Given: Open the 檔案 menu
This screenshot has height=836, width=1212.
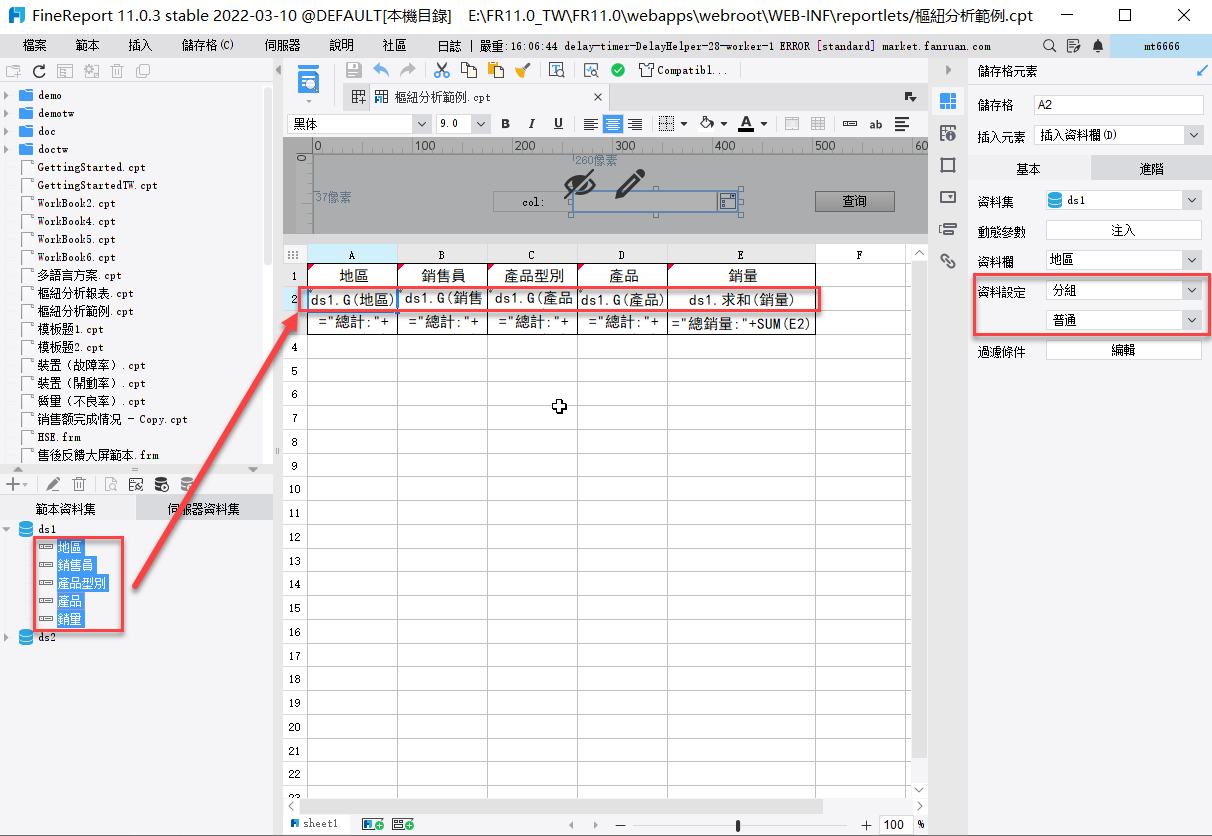Looking at the screenshot, I should click(34, 46).
